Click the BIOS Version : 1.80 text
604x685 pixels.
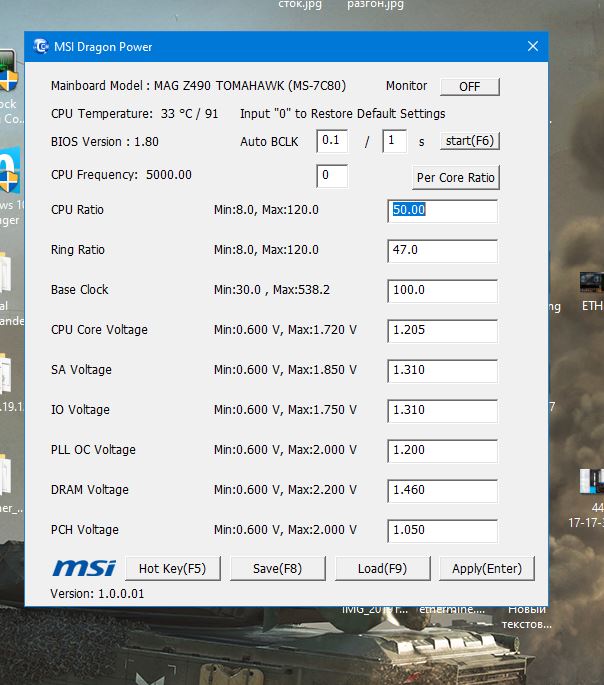(105, 142)
